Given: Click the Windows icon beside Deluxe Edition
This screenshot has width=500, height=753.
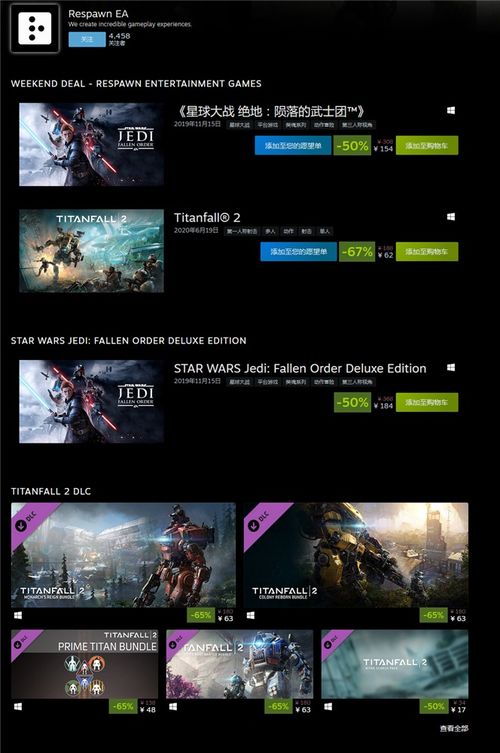Looking at the screenshot, I should pyautogui.click(x=451, y=367).
